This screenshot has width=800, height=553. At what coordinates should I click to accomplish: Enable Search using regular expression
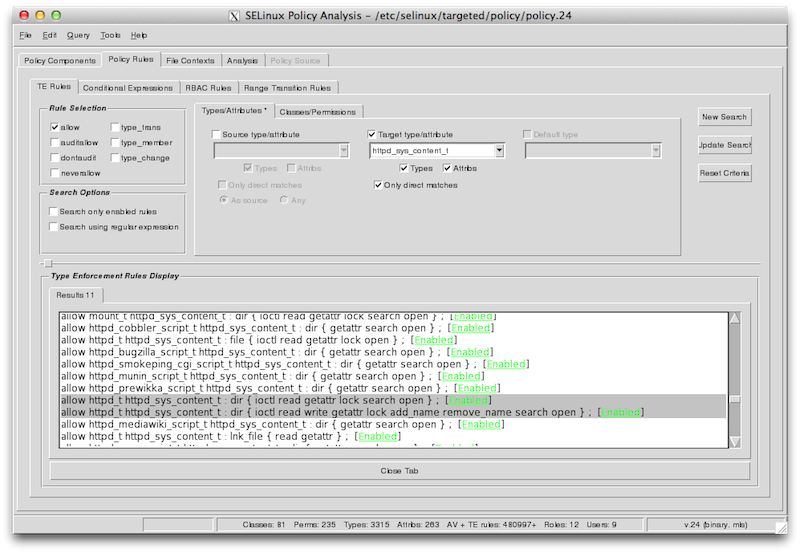click(52, 227)
